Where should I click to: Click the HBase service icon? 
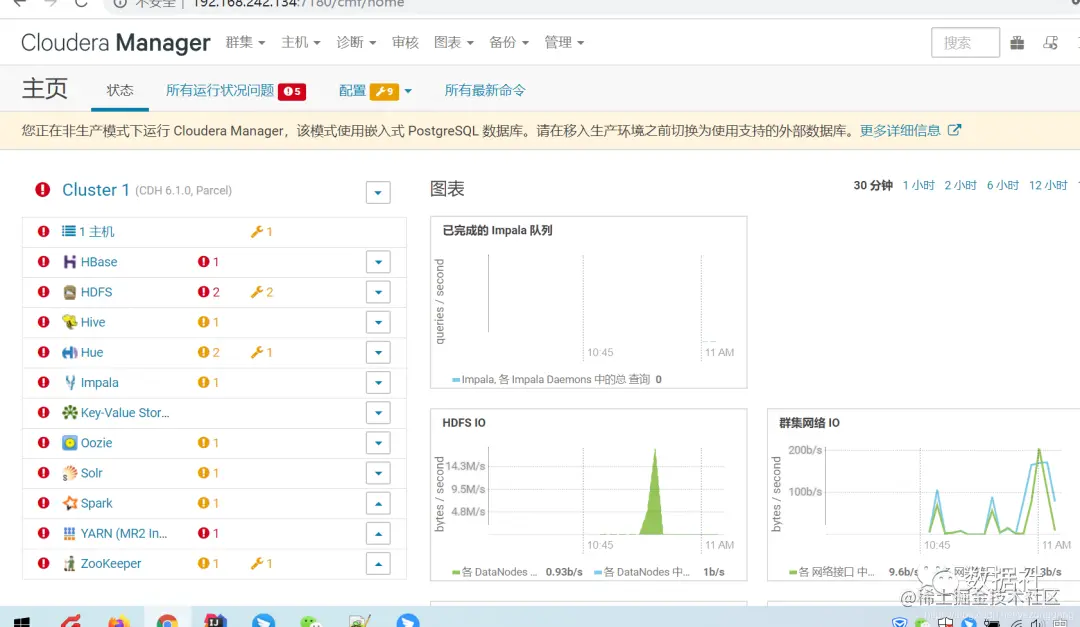click(70, 262)
